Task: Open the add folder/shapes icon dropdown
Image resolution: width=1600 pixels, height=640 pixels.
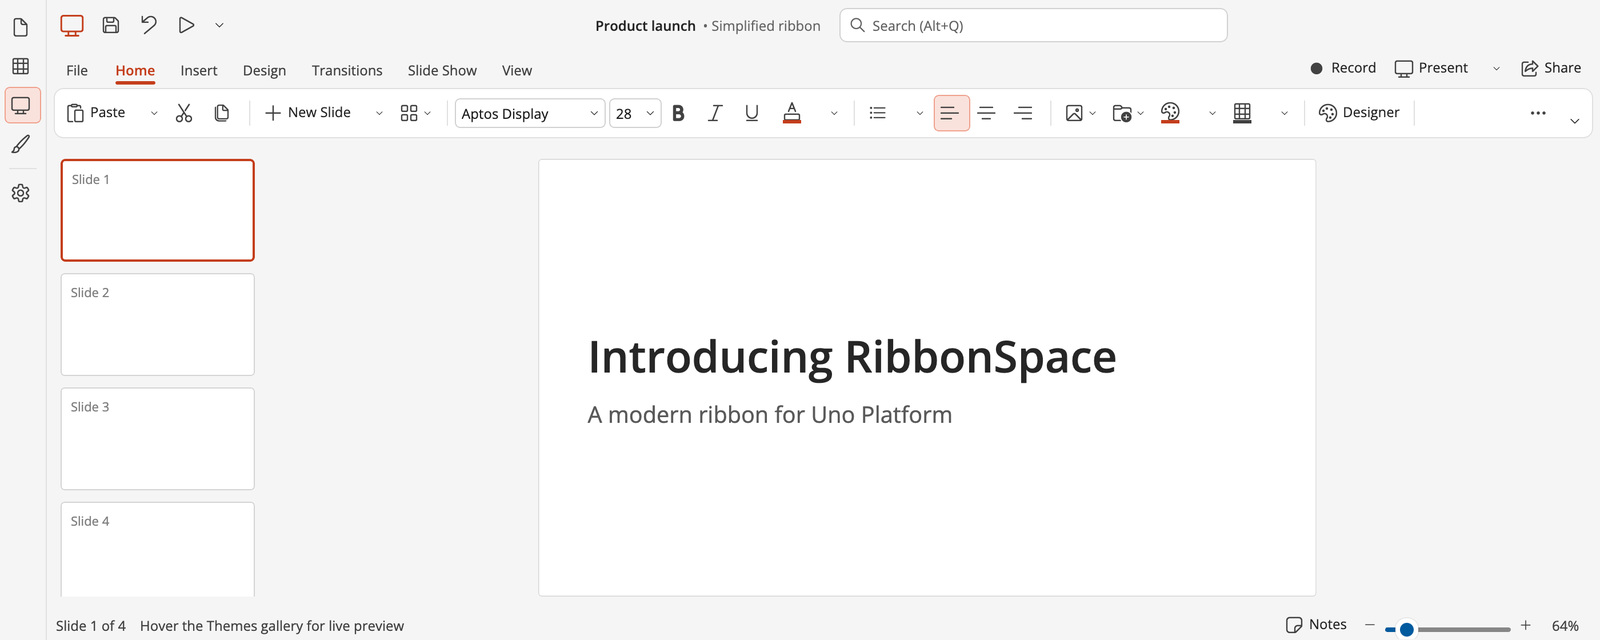Action: [1128, 113]
